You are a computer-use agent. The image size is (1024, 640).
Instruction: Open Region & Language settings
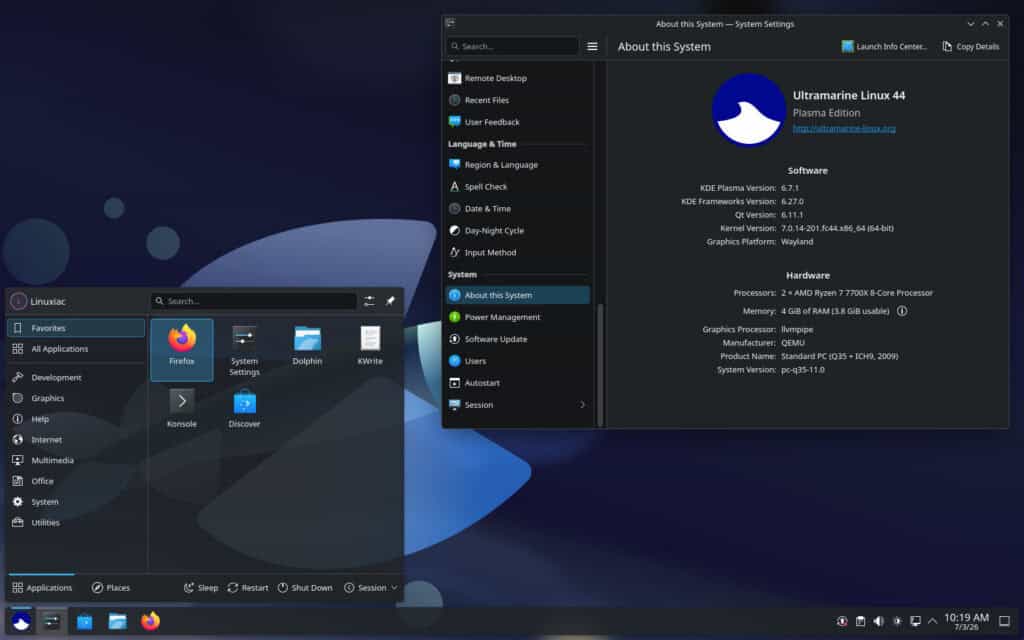click(x=519, y=165)
